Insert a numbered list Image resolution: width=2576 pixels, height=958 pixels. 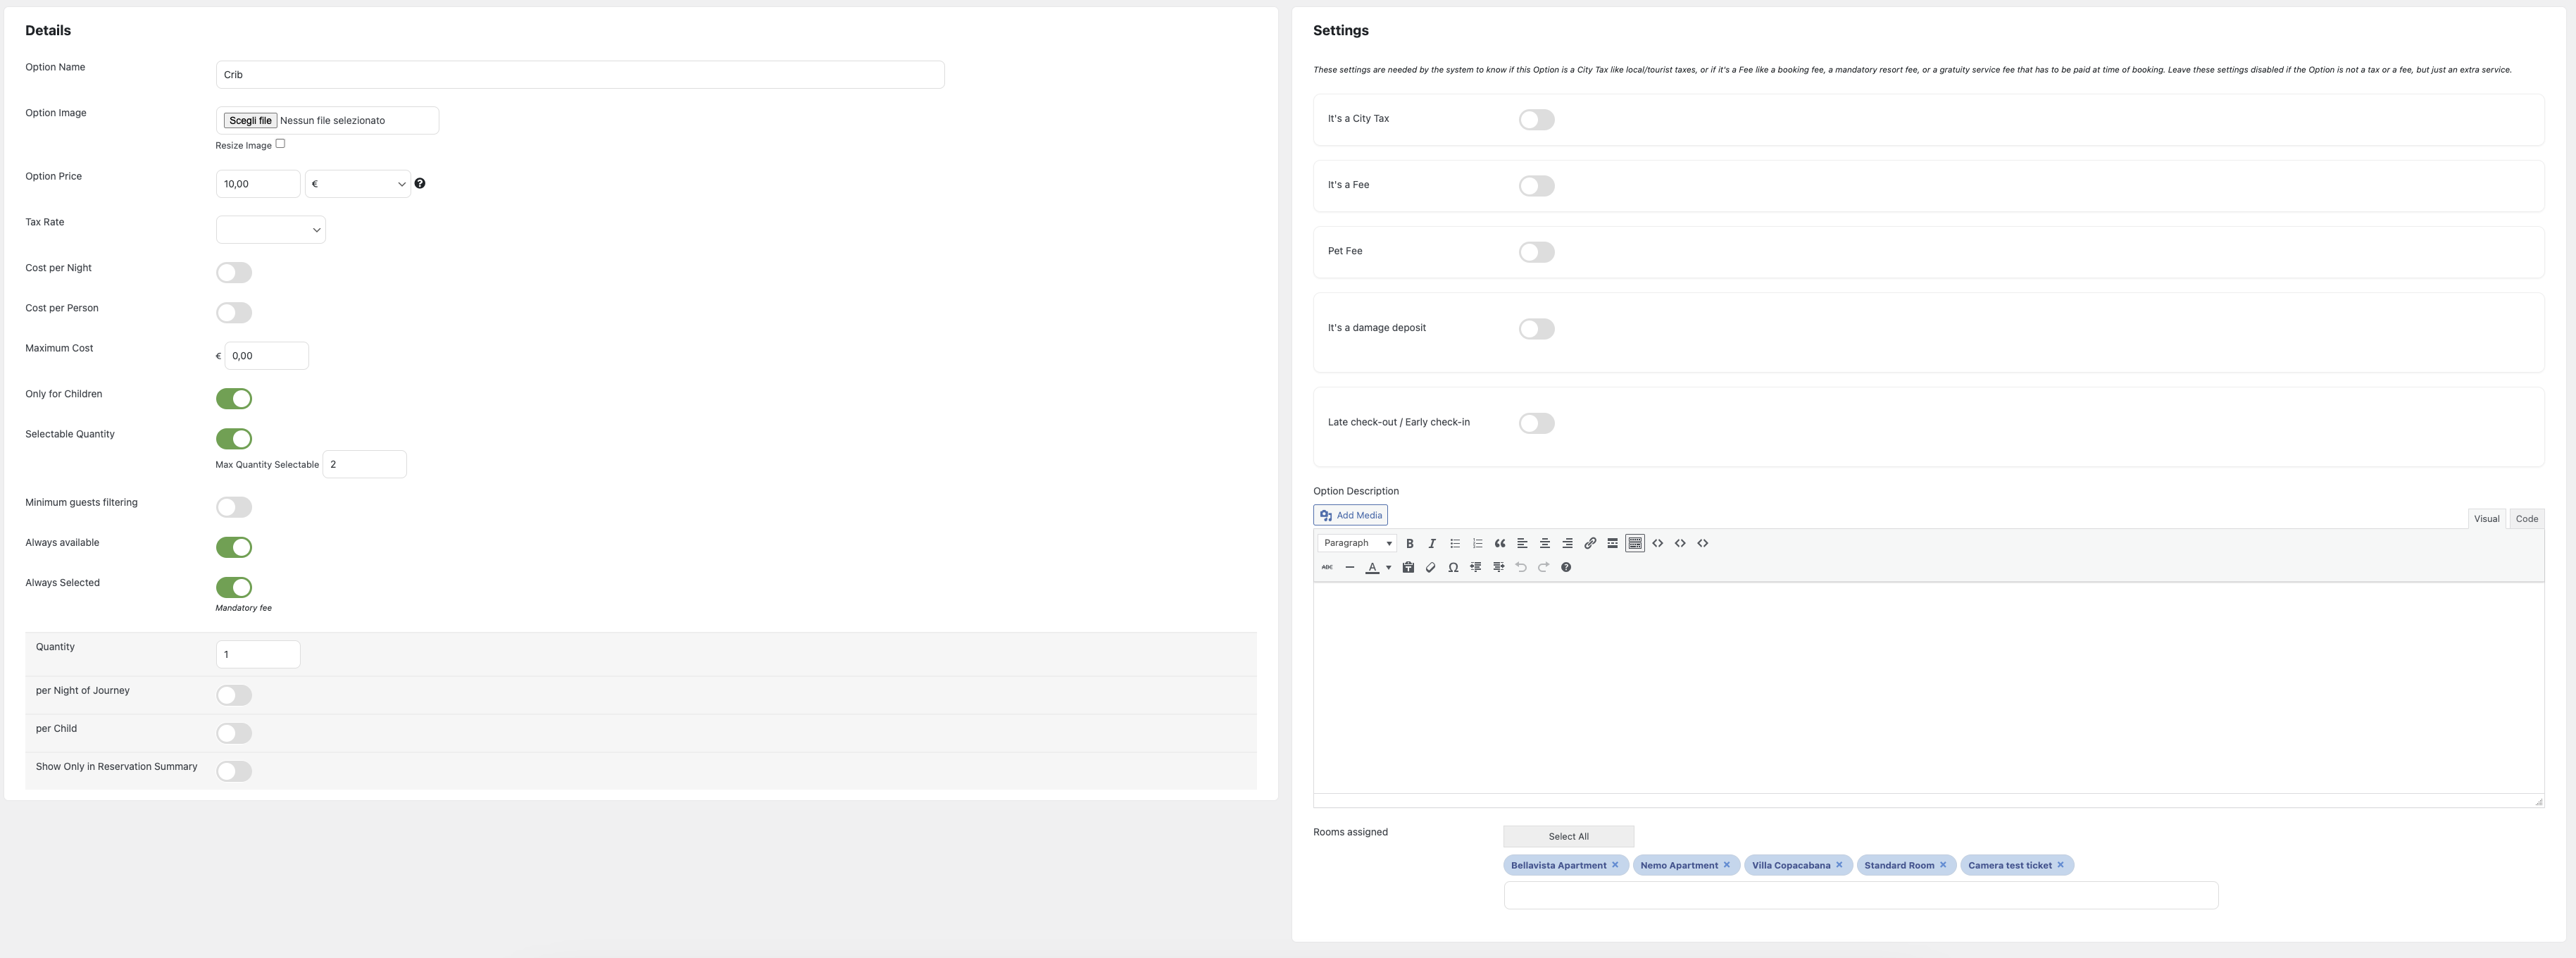coord(1477,543)
